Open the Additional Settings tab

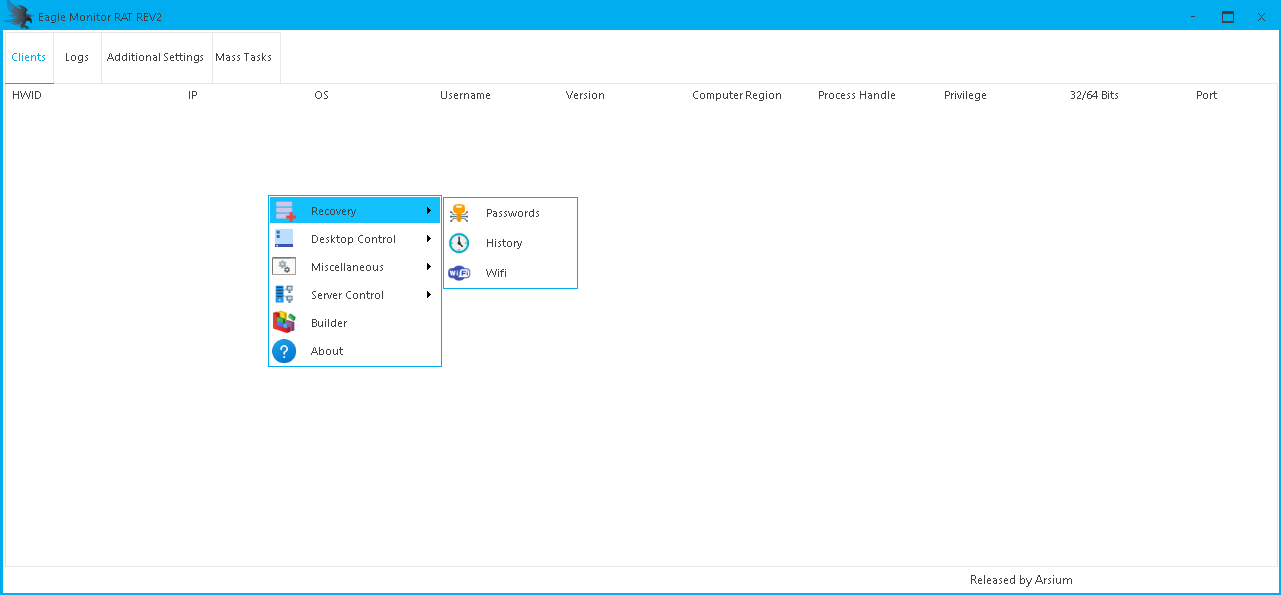click(x=155, y=57)
